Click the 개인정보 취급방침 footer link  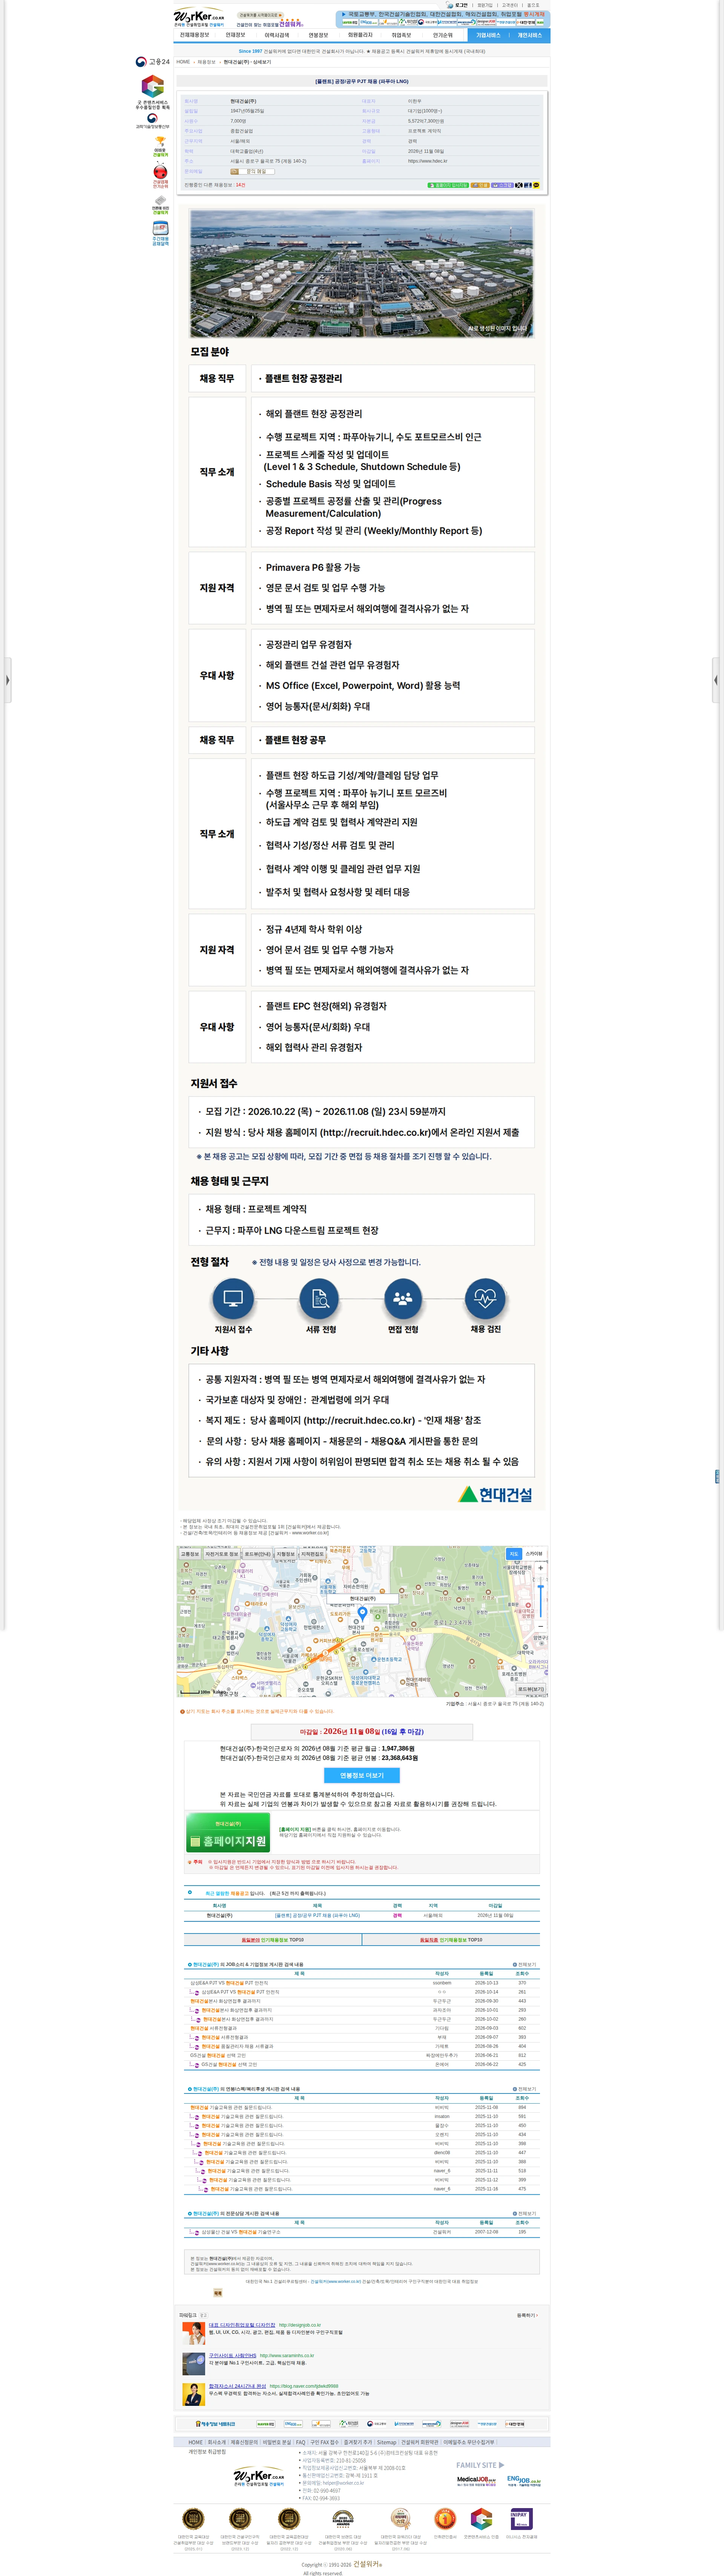(x=207, y=2451)
